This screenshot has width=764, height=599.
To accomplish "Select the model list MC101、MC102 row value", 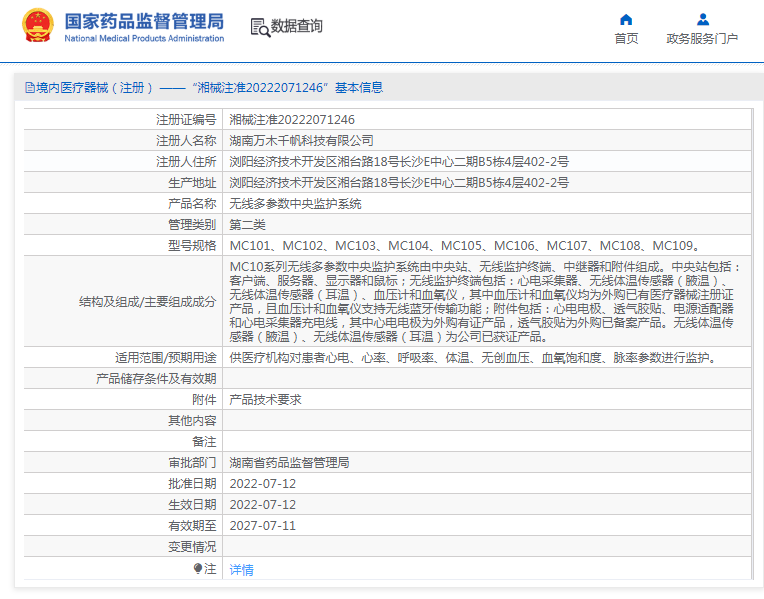I will (465, 246).
